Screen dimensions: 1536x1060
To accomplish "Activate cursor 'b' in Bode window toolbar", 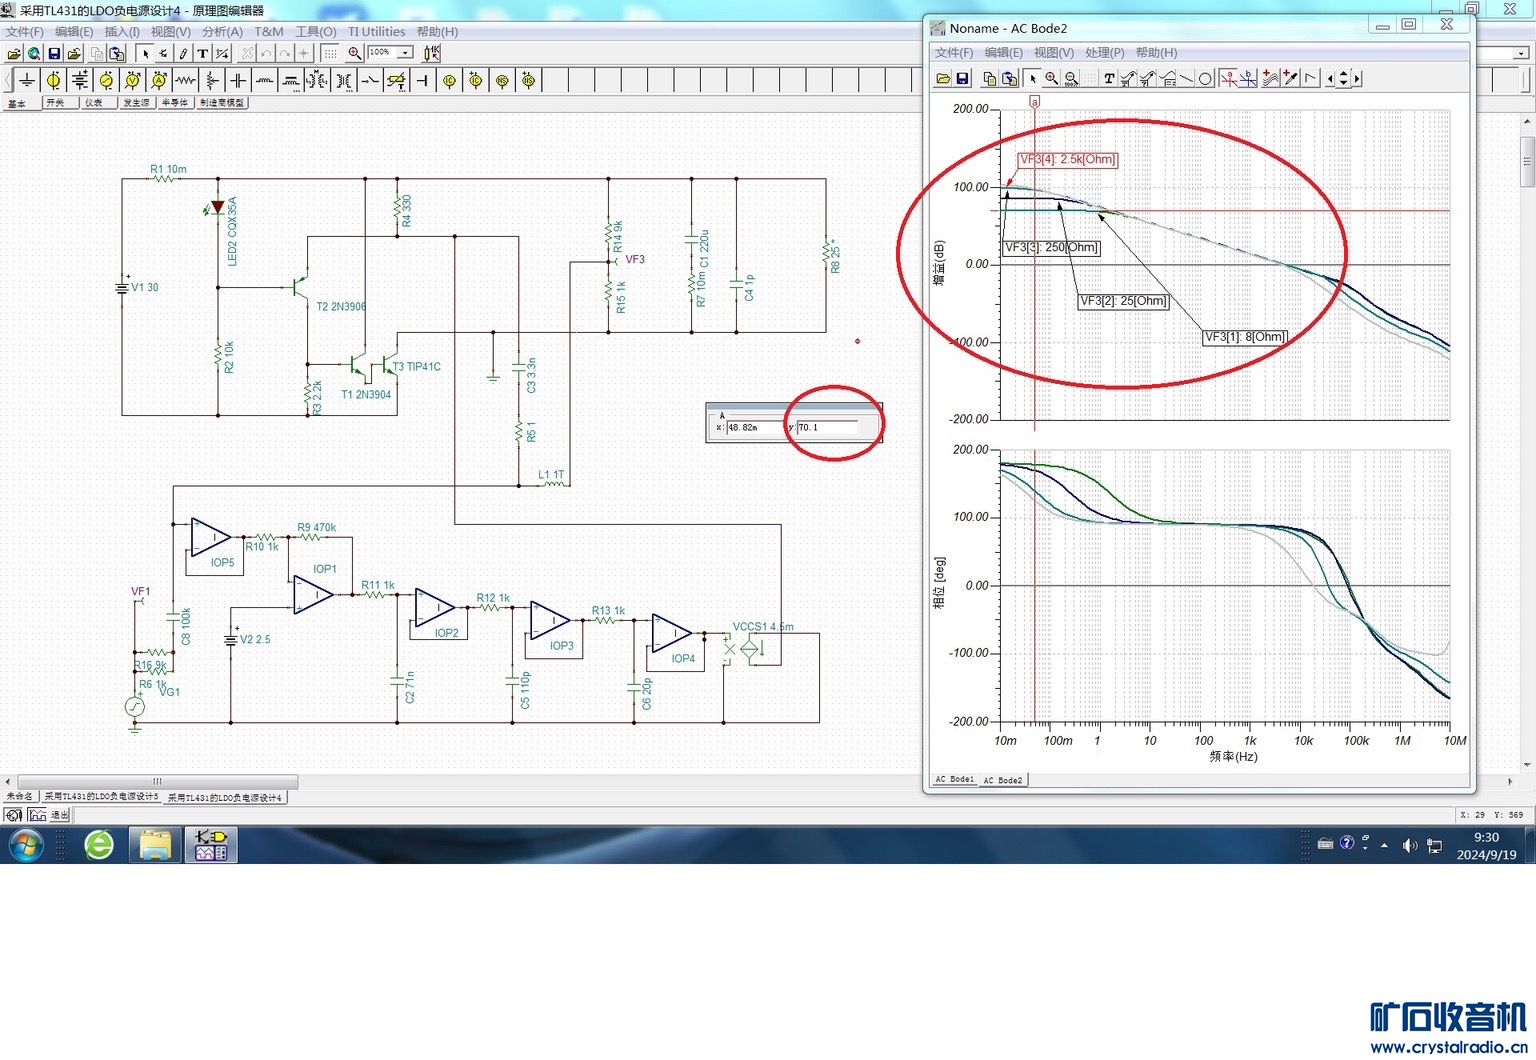I will [x=1248, y=78].
